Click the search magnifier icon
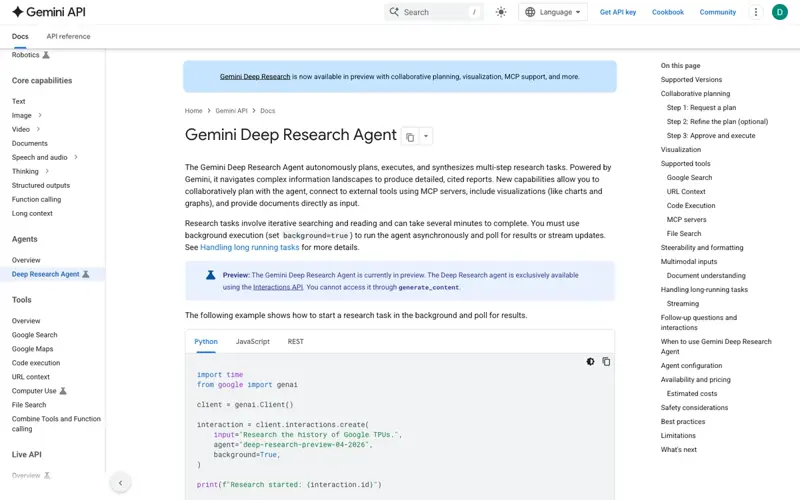The height and width of the screenshot is (500, 800). tap(394, 12)
